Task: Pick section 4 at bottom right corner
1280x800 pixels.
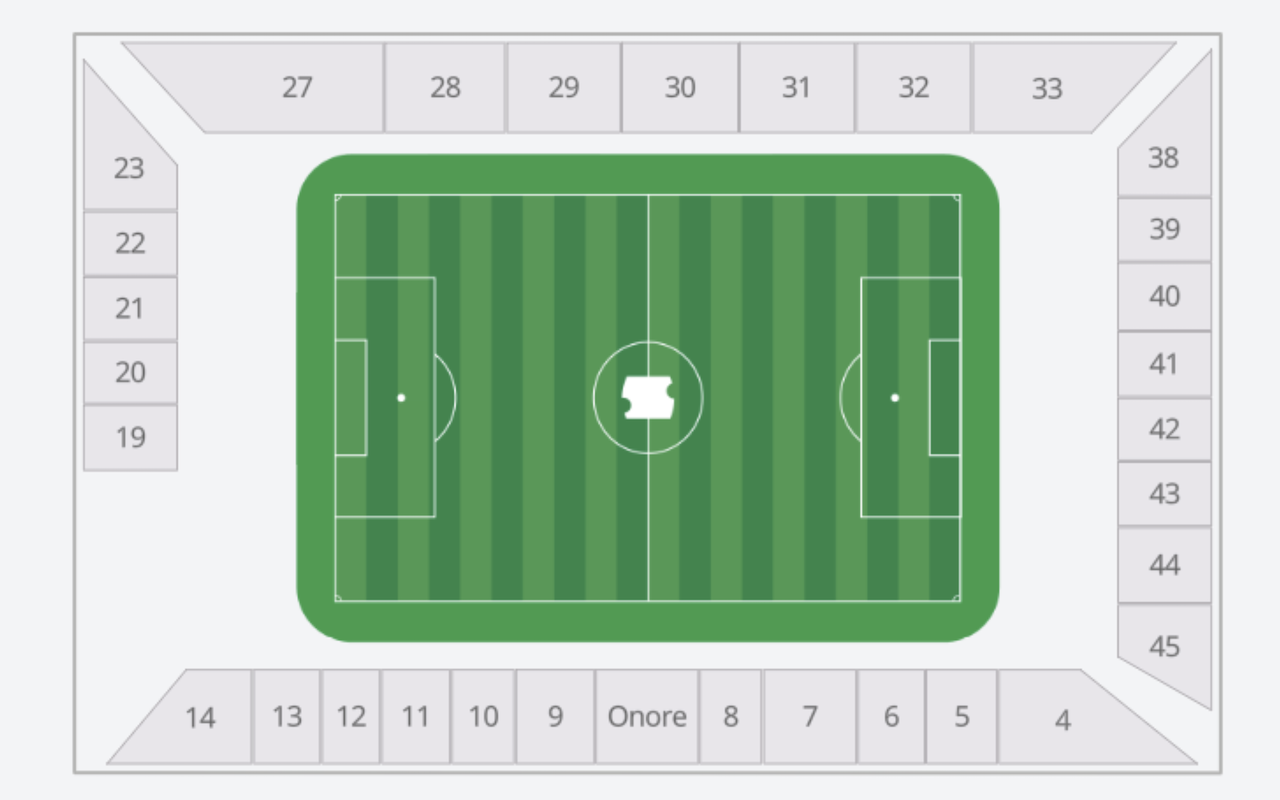Action: click(x=1080, y=718)
